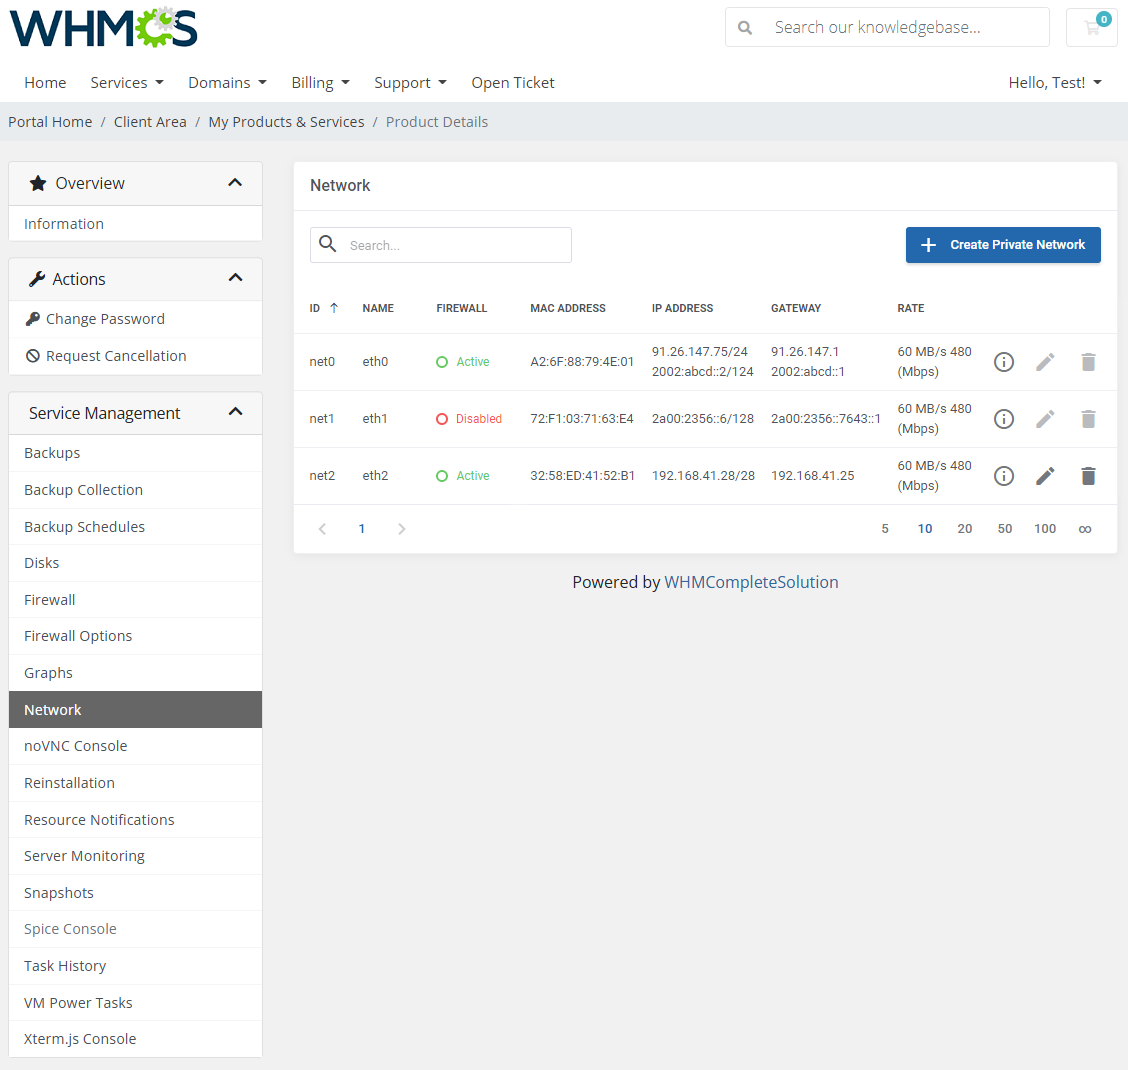Select 50 entries per page
This screenshot has height=1070, width=1128.
(x=1004, y=528)
